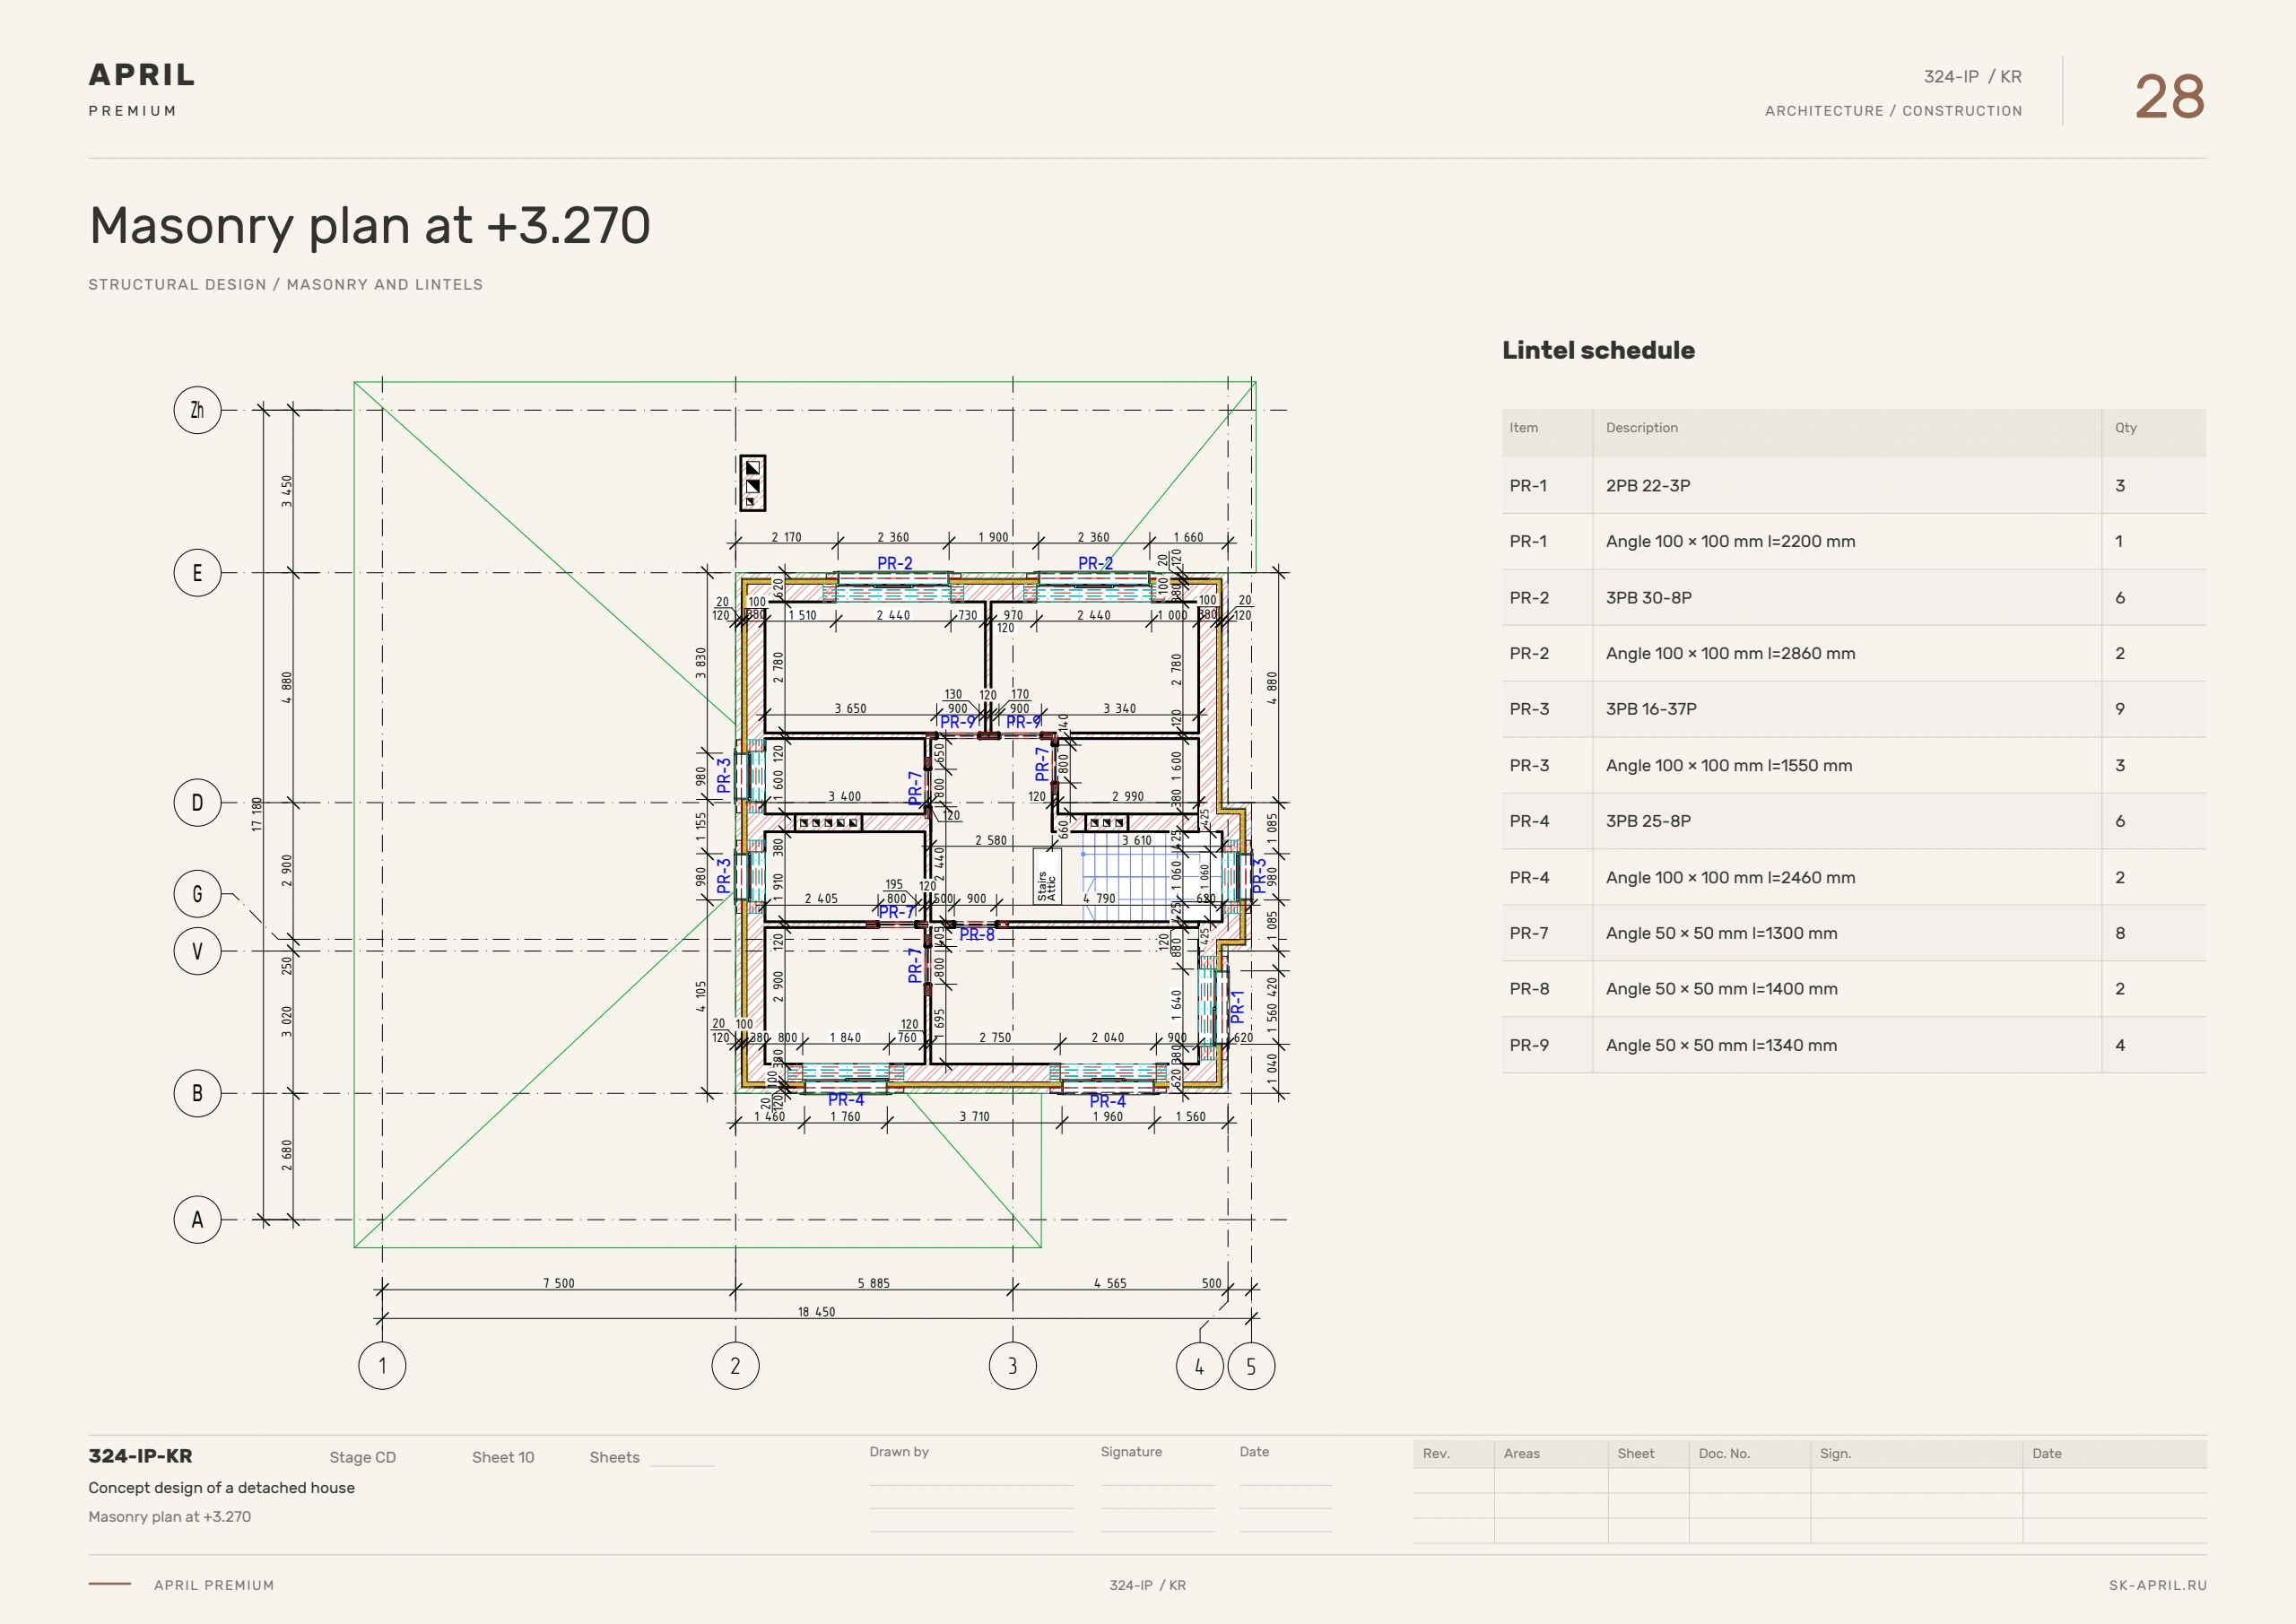Click the grid axis bubble G

click(197, 894)
